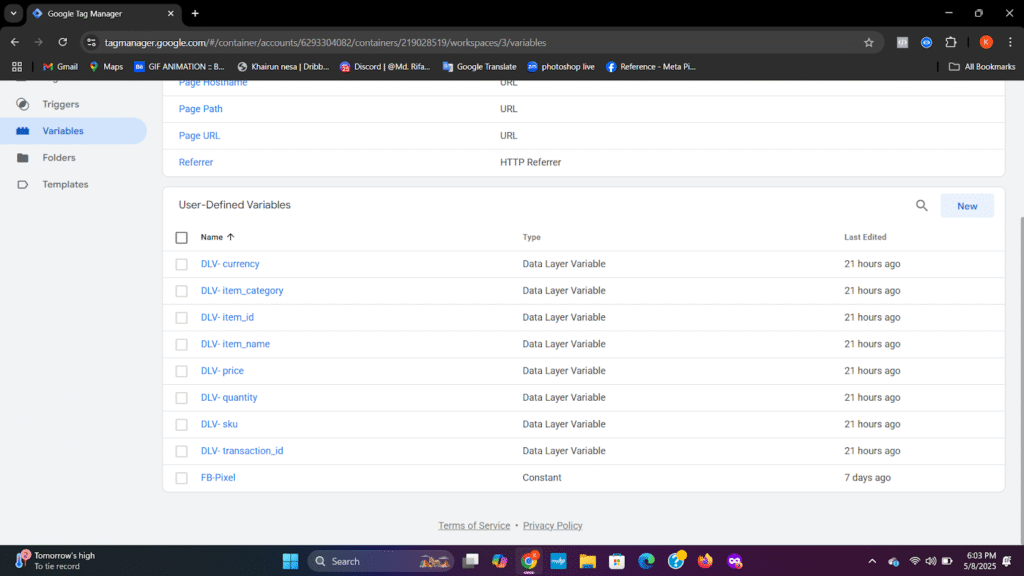Open the FB-Pixel variable link
Viewport: 1024px width, 576px height.
(218, 477)
